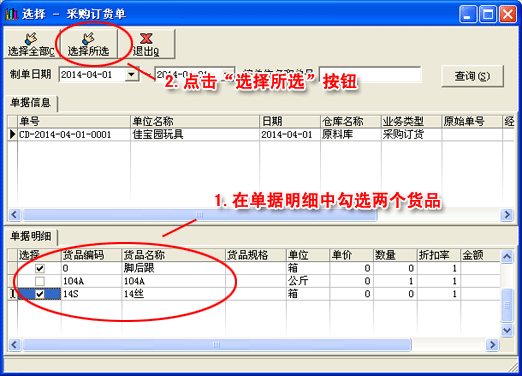Click up arrow of 单据明细 vertical scrollbar
This screenshot has width=522, height=376.
(507, 256)
